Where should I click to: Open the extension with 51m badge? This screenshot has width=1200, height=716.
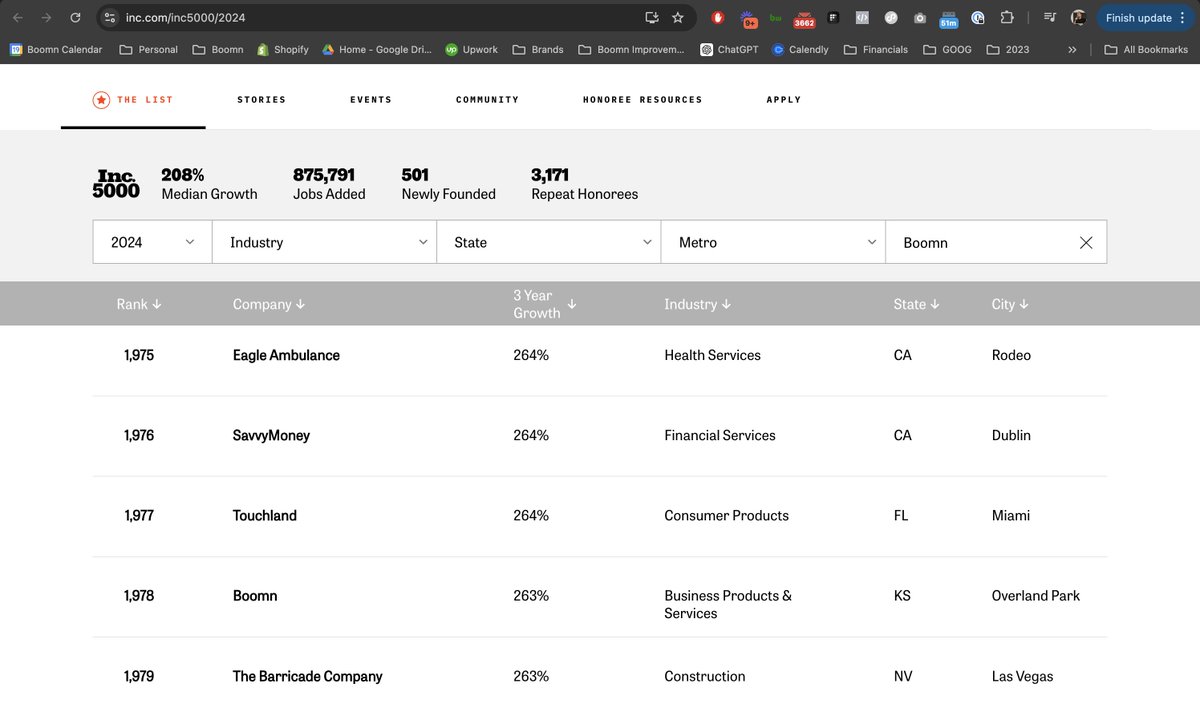(x=949, y=19)
